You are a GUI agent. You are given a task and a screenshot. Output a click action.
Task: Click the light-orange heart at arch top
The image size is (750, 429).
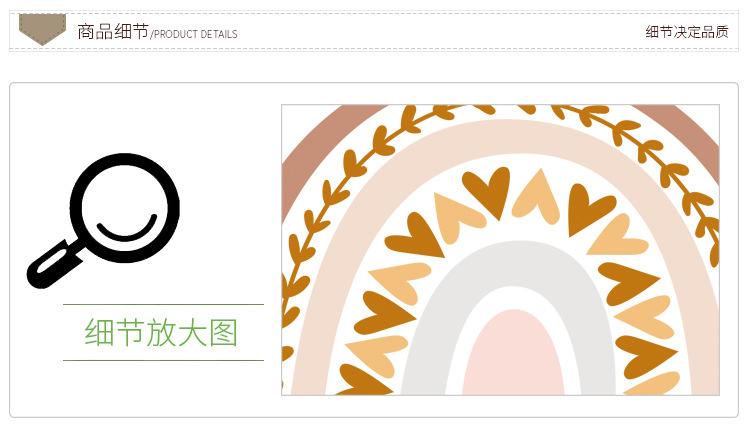tap(538, 196)
